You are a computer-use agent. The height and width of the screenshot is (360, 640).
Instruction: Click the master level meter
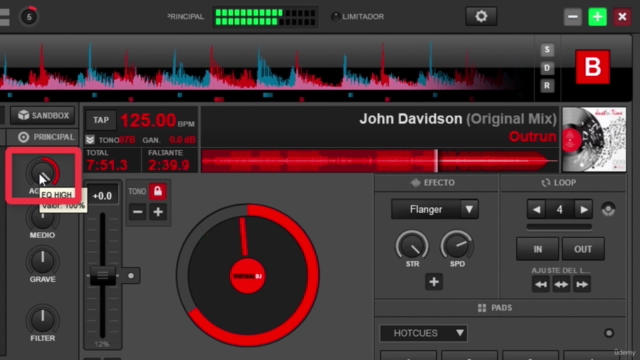tap(265, 17)
